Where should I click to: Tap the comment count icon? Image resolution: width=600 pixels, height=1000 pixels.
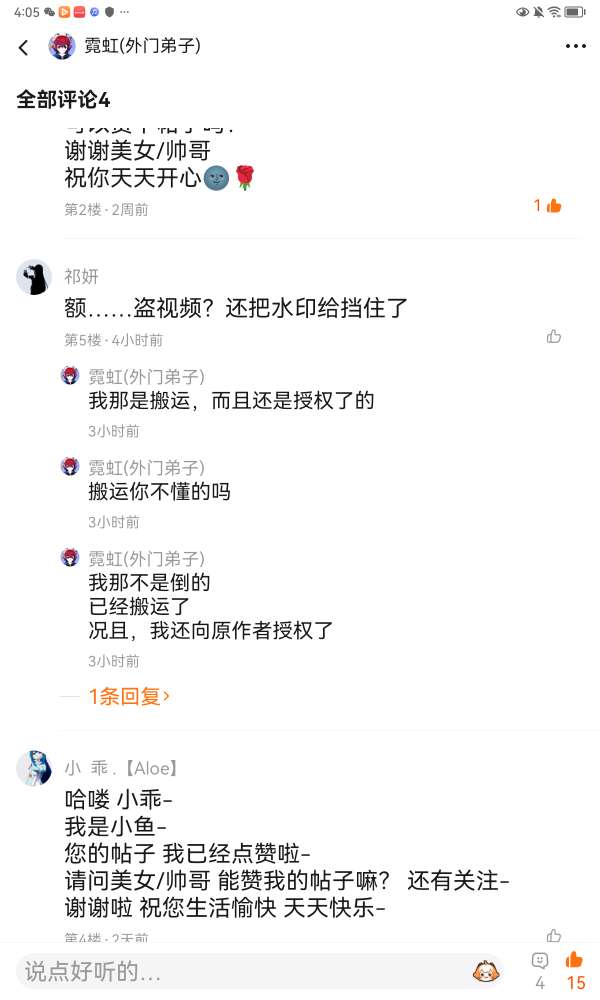[x=540, y=961]
